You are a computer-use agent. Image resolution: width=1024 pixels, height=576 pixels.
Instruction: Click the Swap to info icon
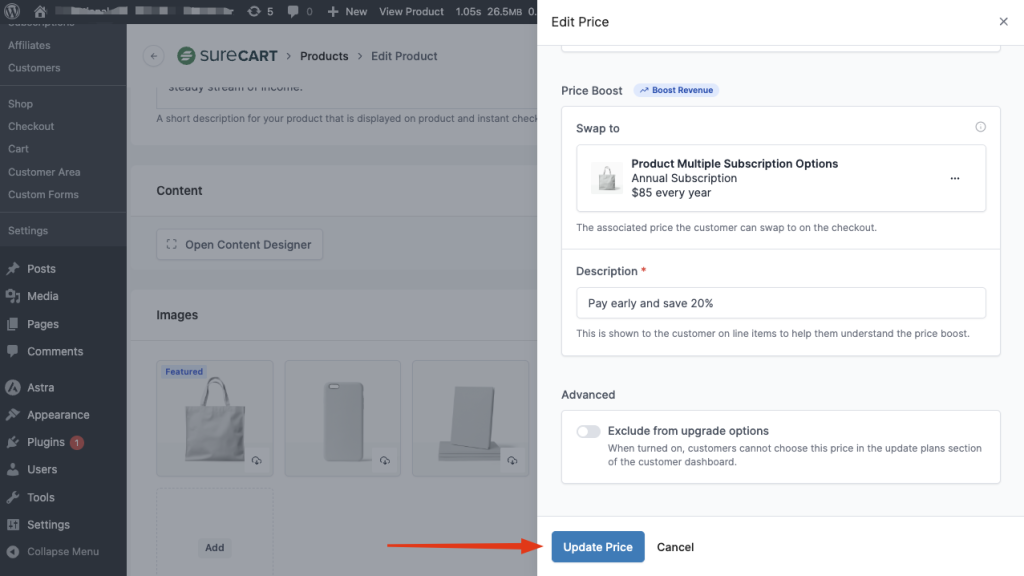[x=980, y=127]
